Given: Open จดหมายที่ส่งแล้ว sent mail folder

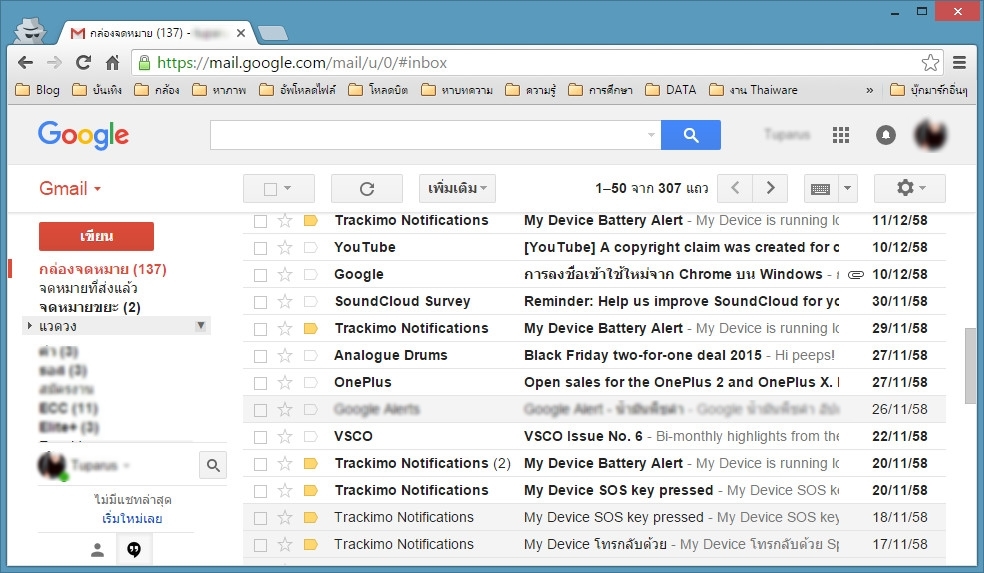Looking at the screenshot, I should (88, 288).
